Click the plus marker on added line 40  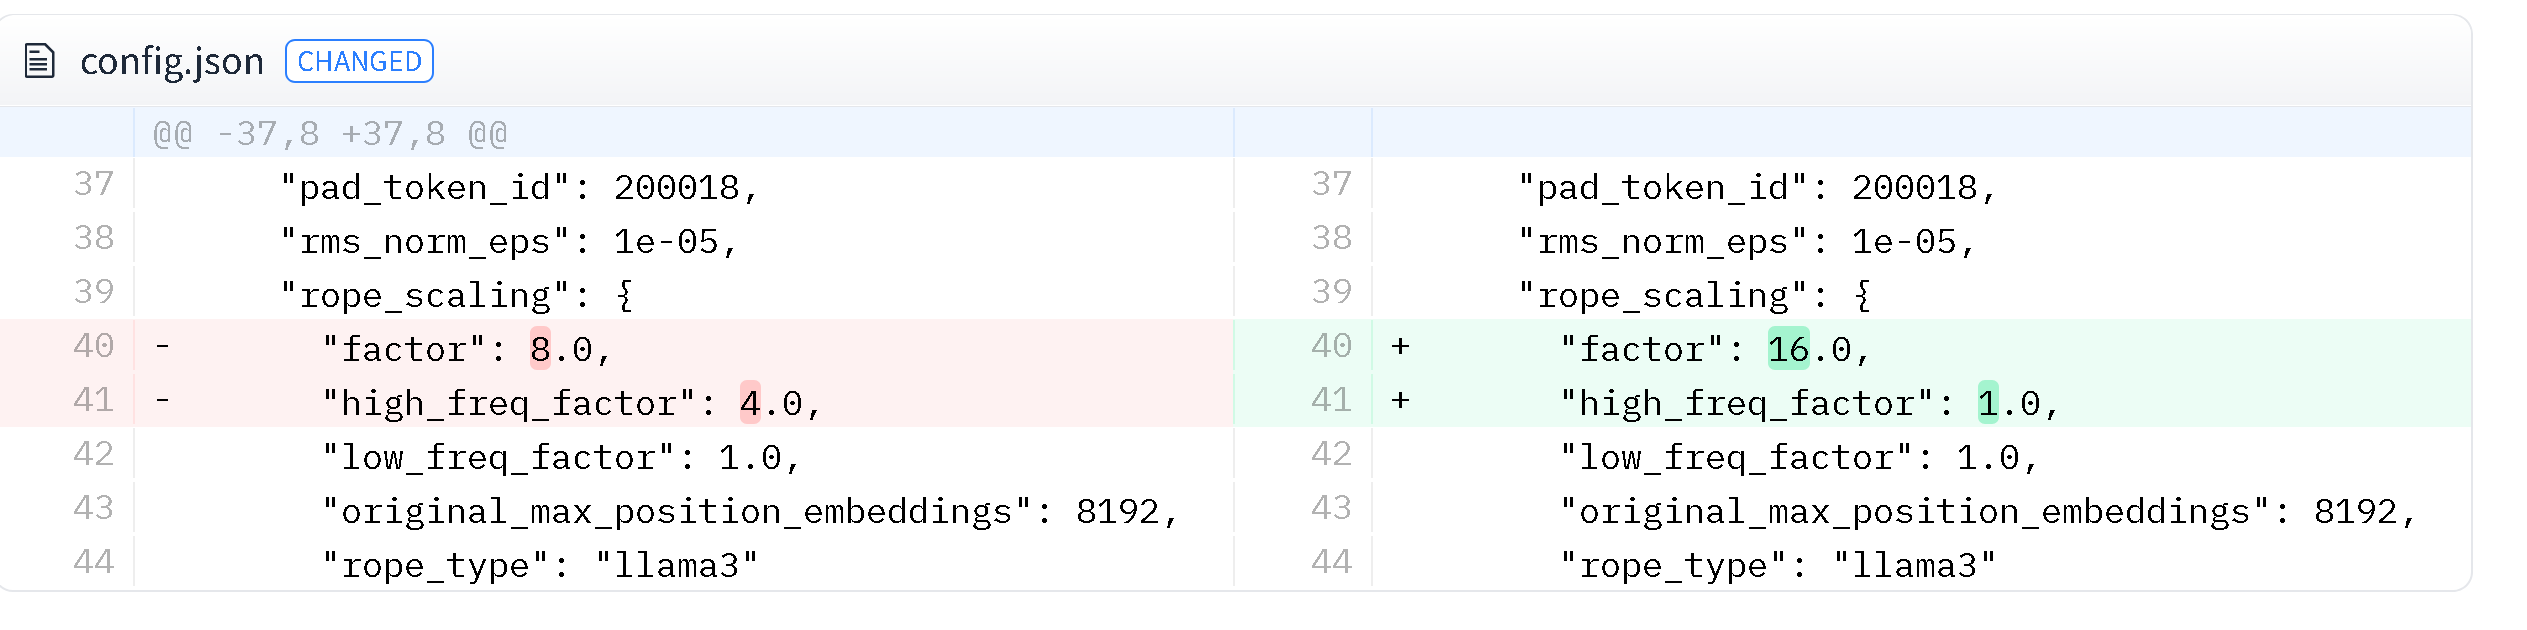point(1400,347)
